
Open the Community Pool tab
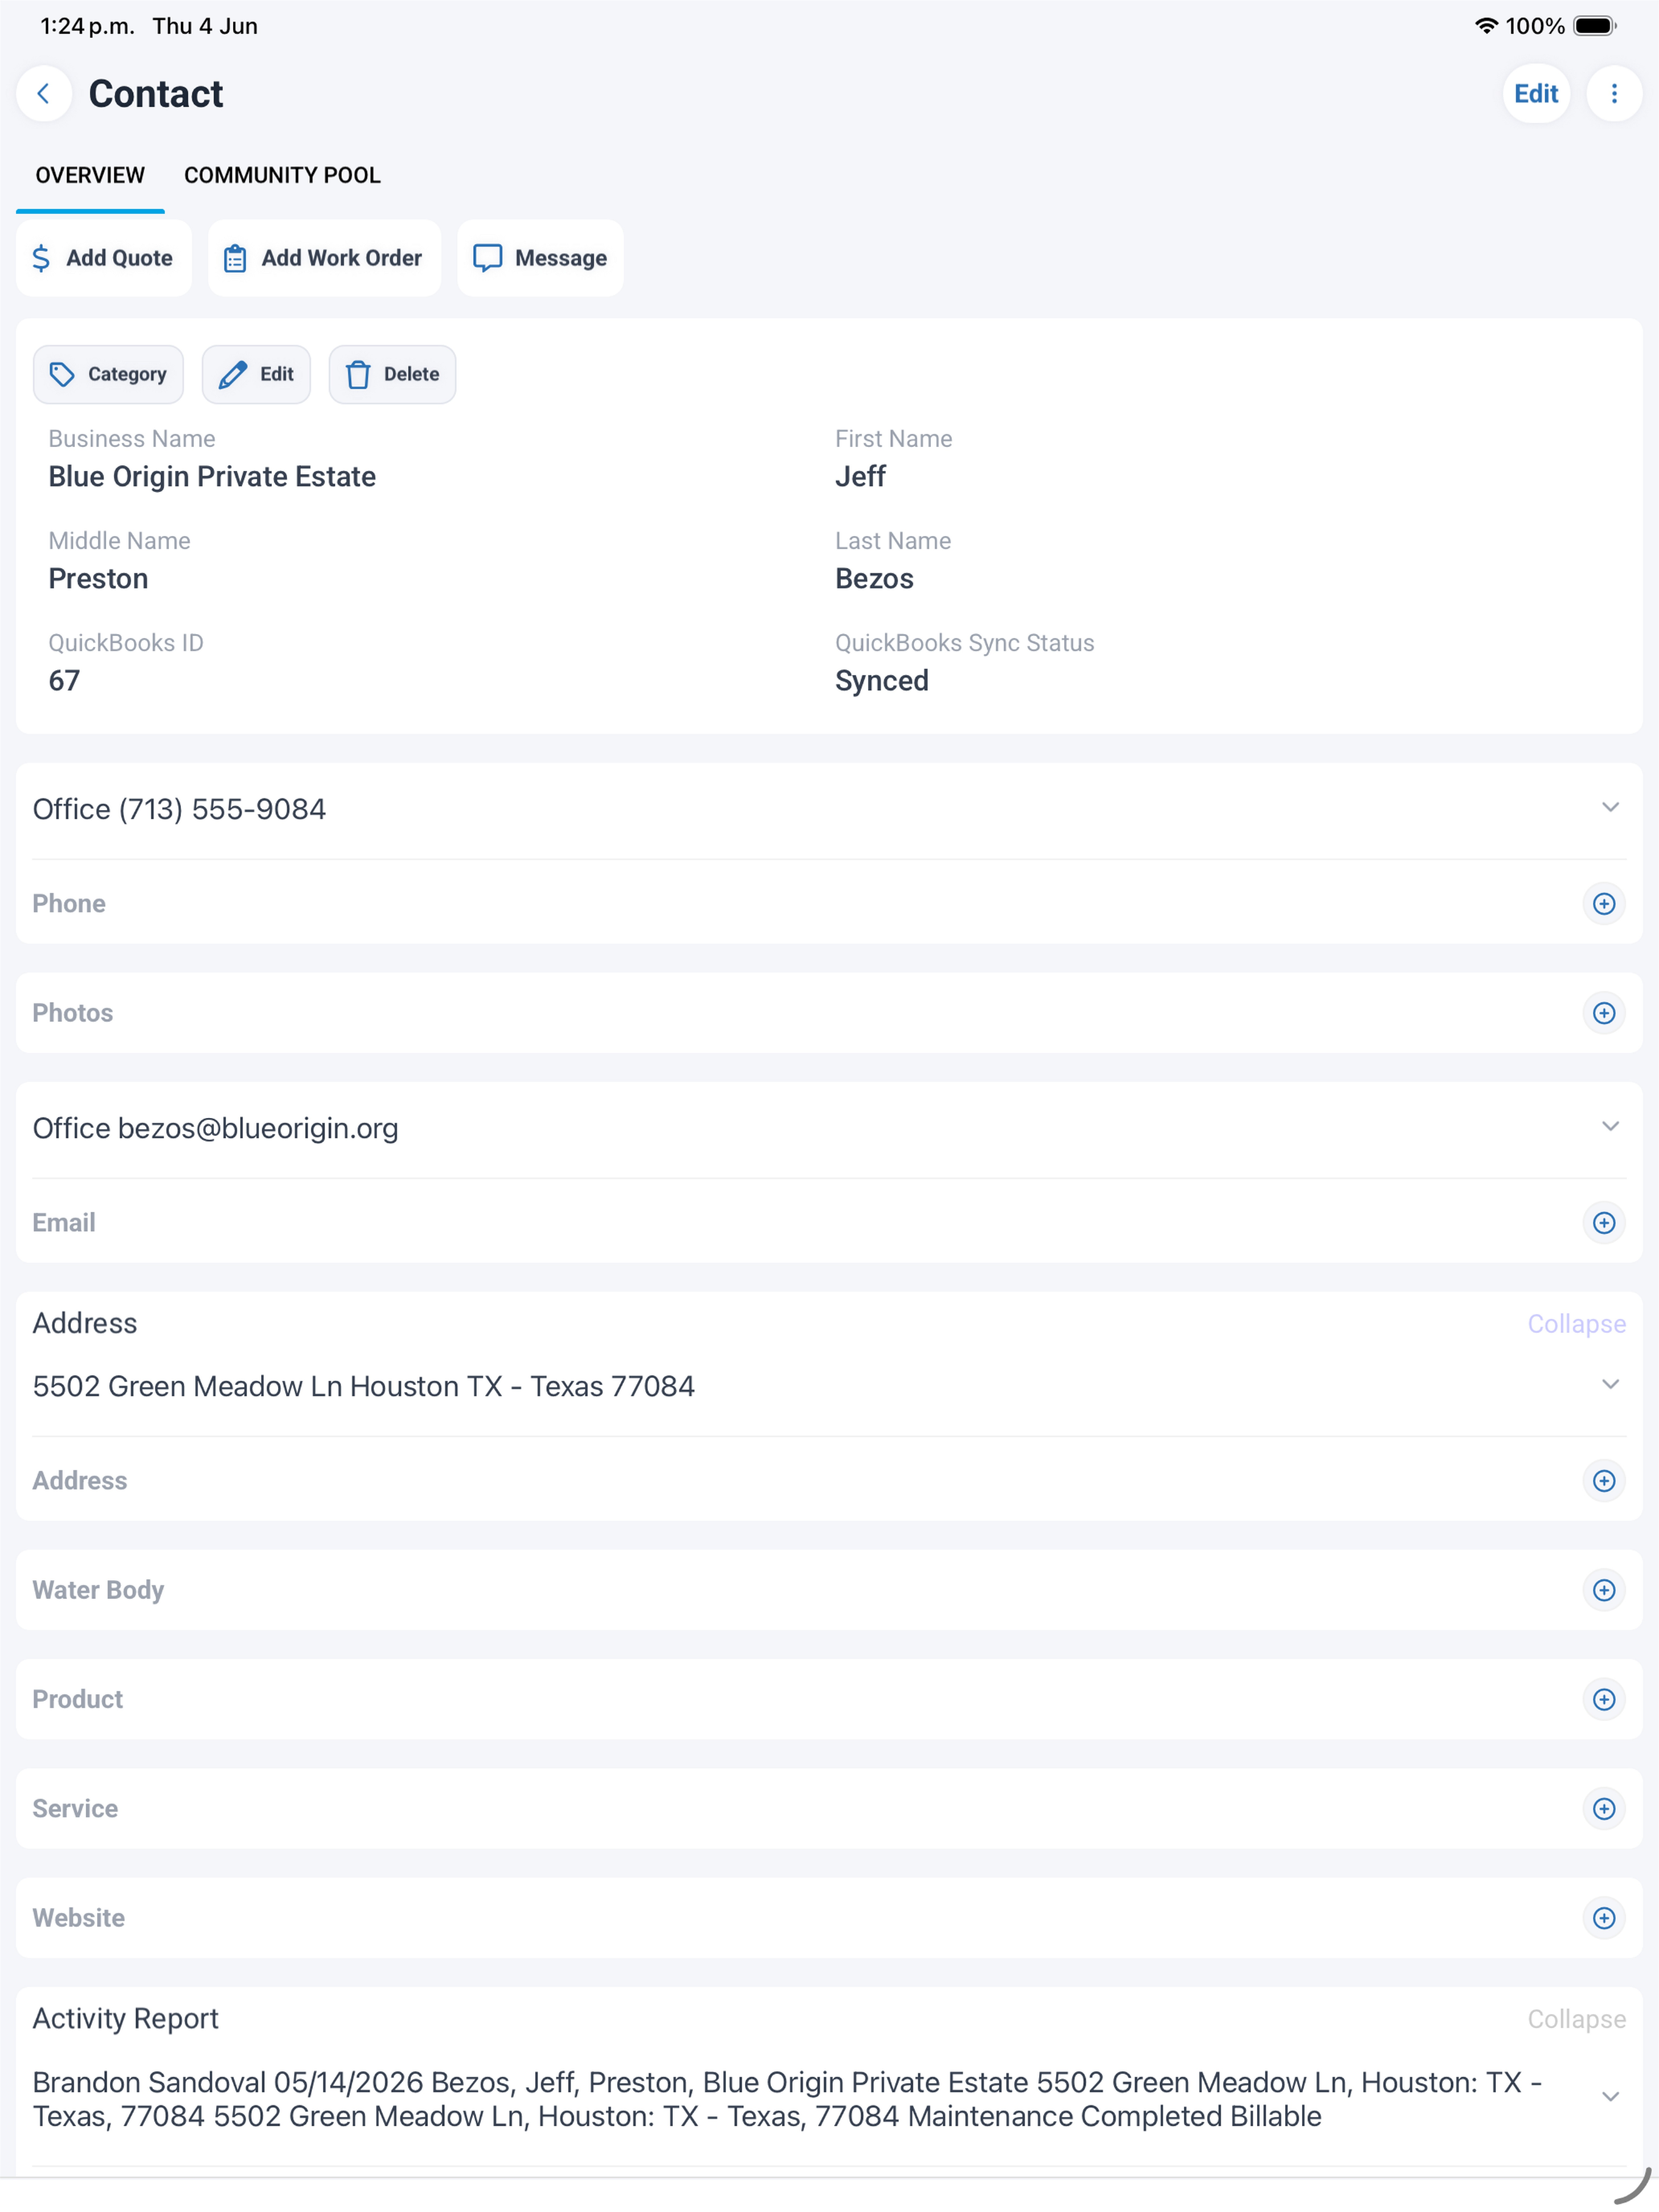click(x=282, y=175)
